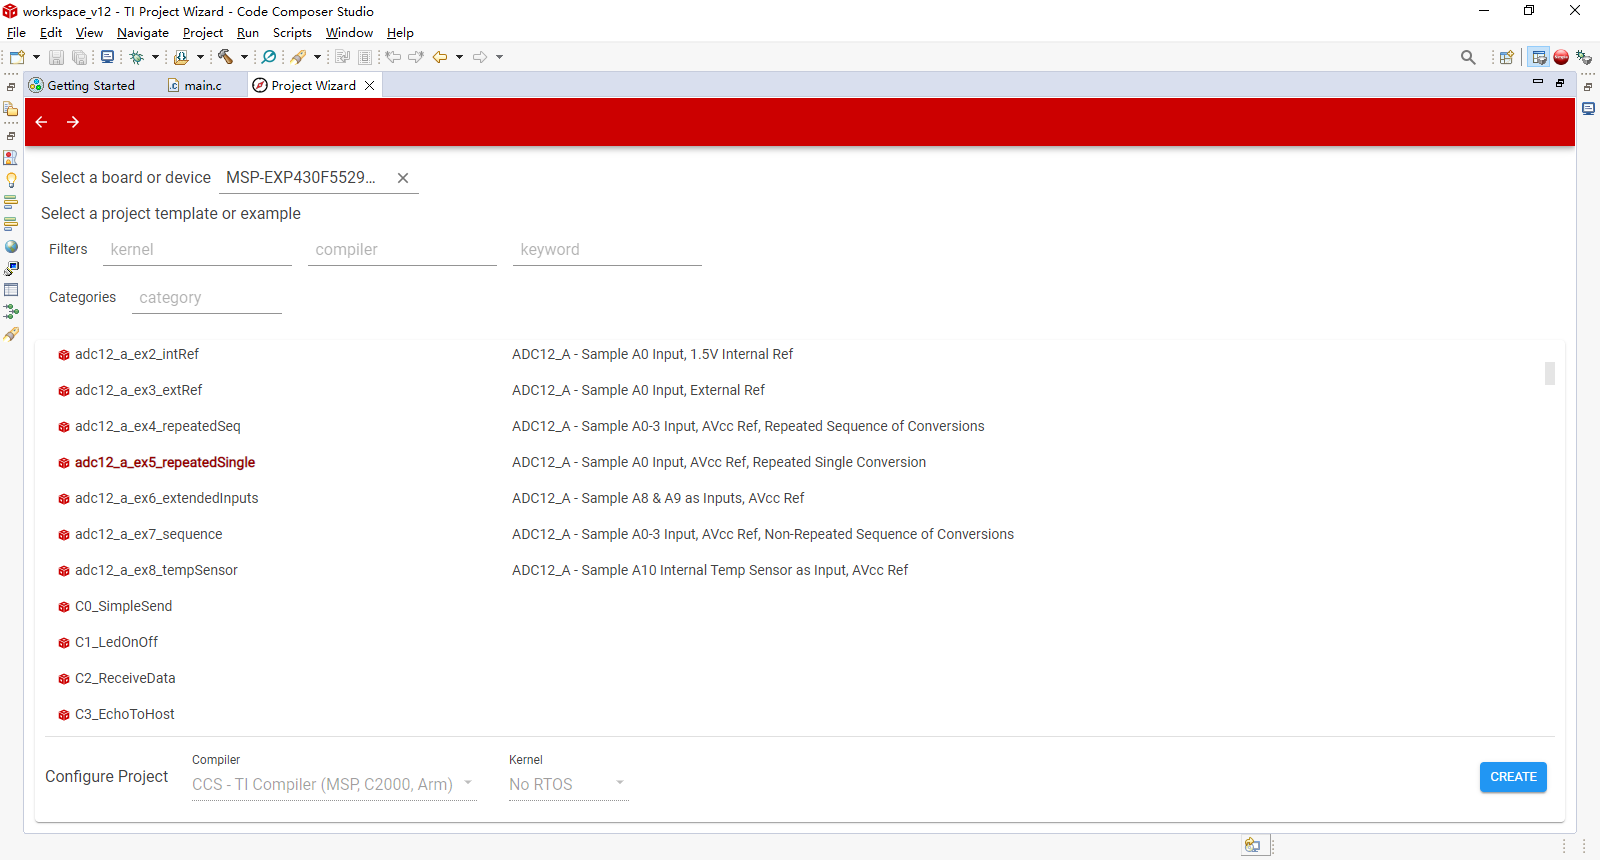This screenshot has height=860, width=1600.
Task: Select the C0_SimpleSend example
Action: (x=123, y=606)
